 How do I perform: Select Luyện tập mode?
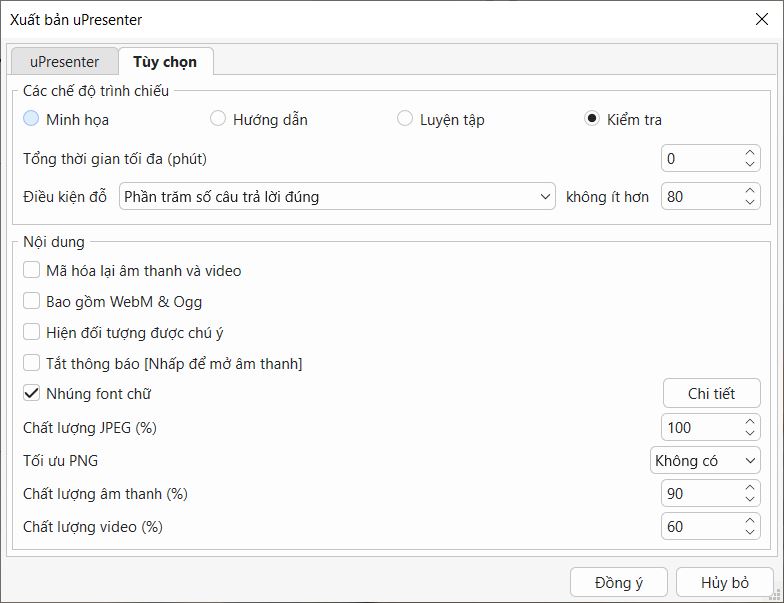tap(405, 119)
